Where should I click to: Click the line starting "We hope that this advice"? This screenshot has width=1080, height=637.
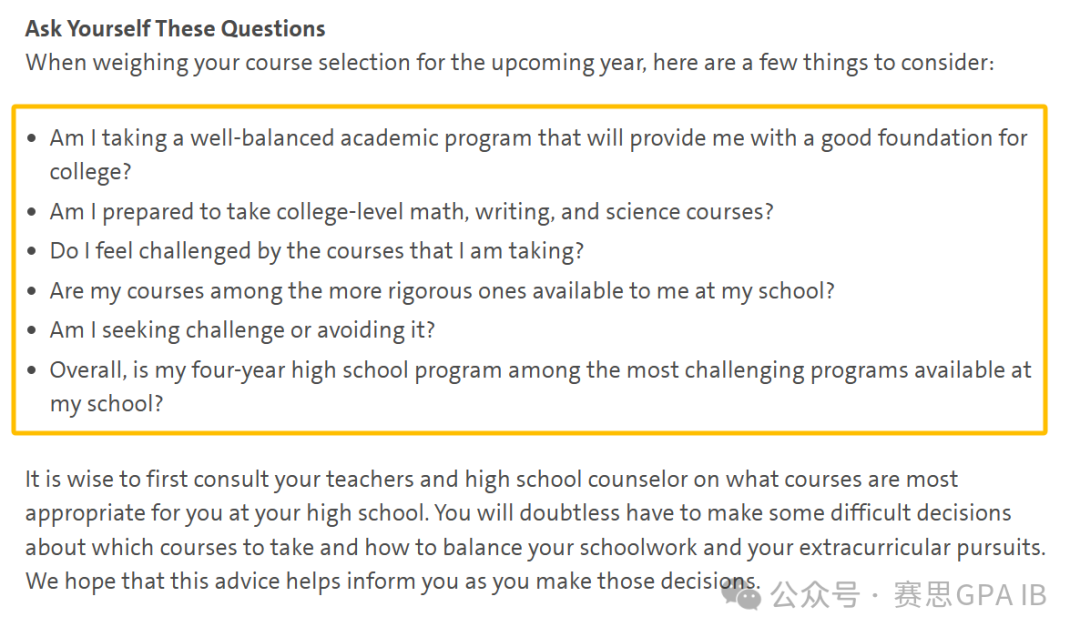point(392,581)
